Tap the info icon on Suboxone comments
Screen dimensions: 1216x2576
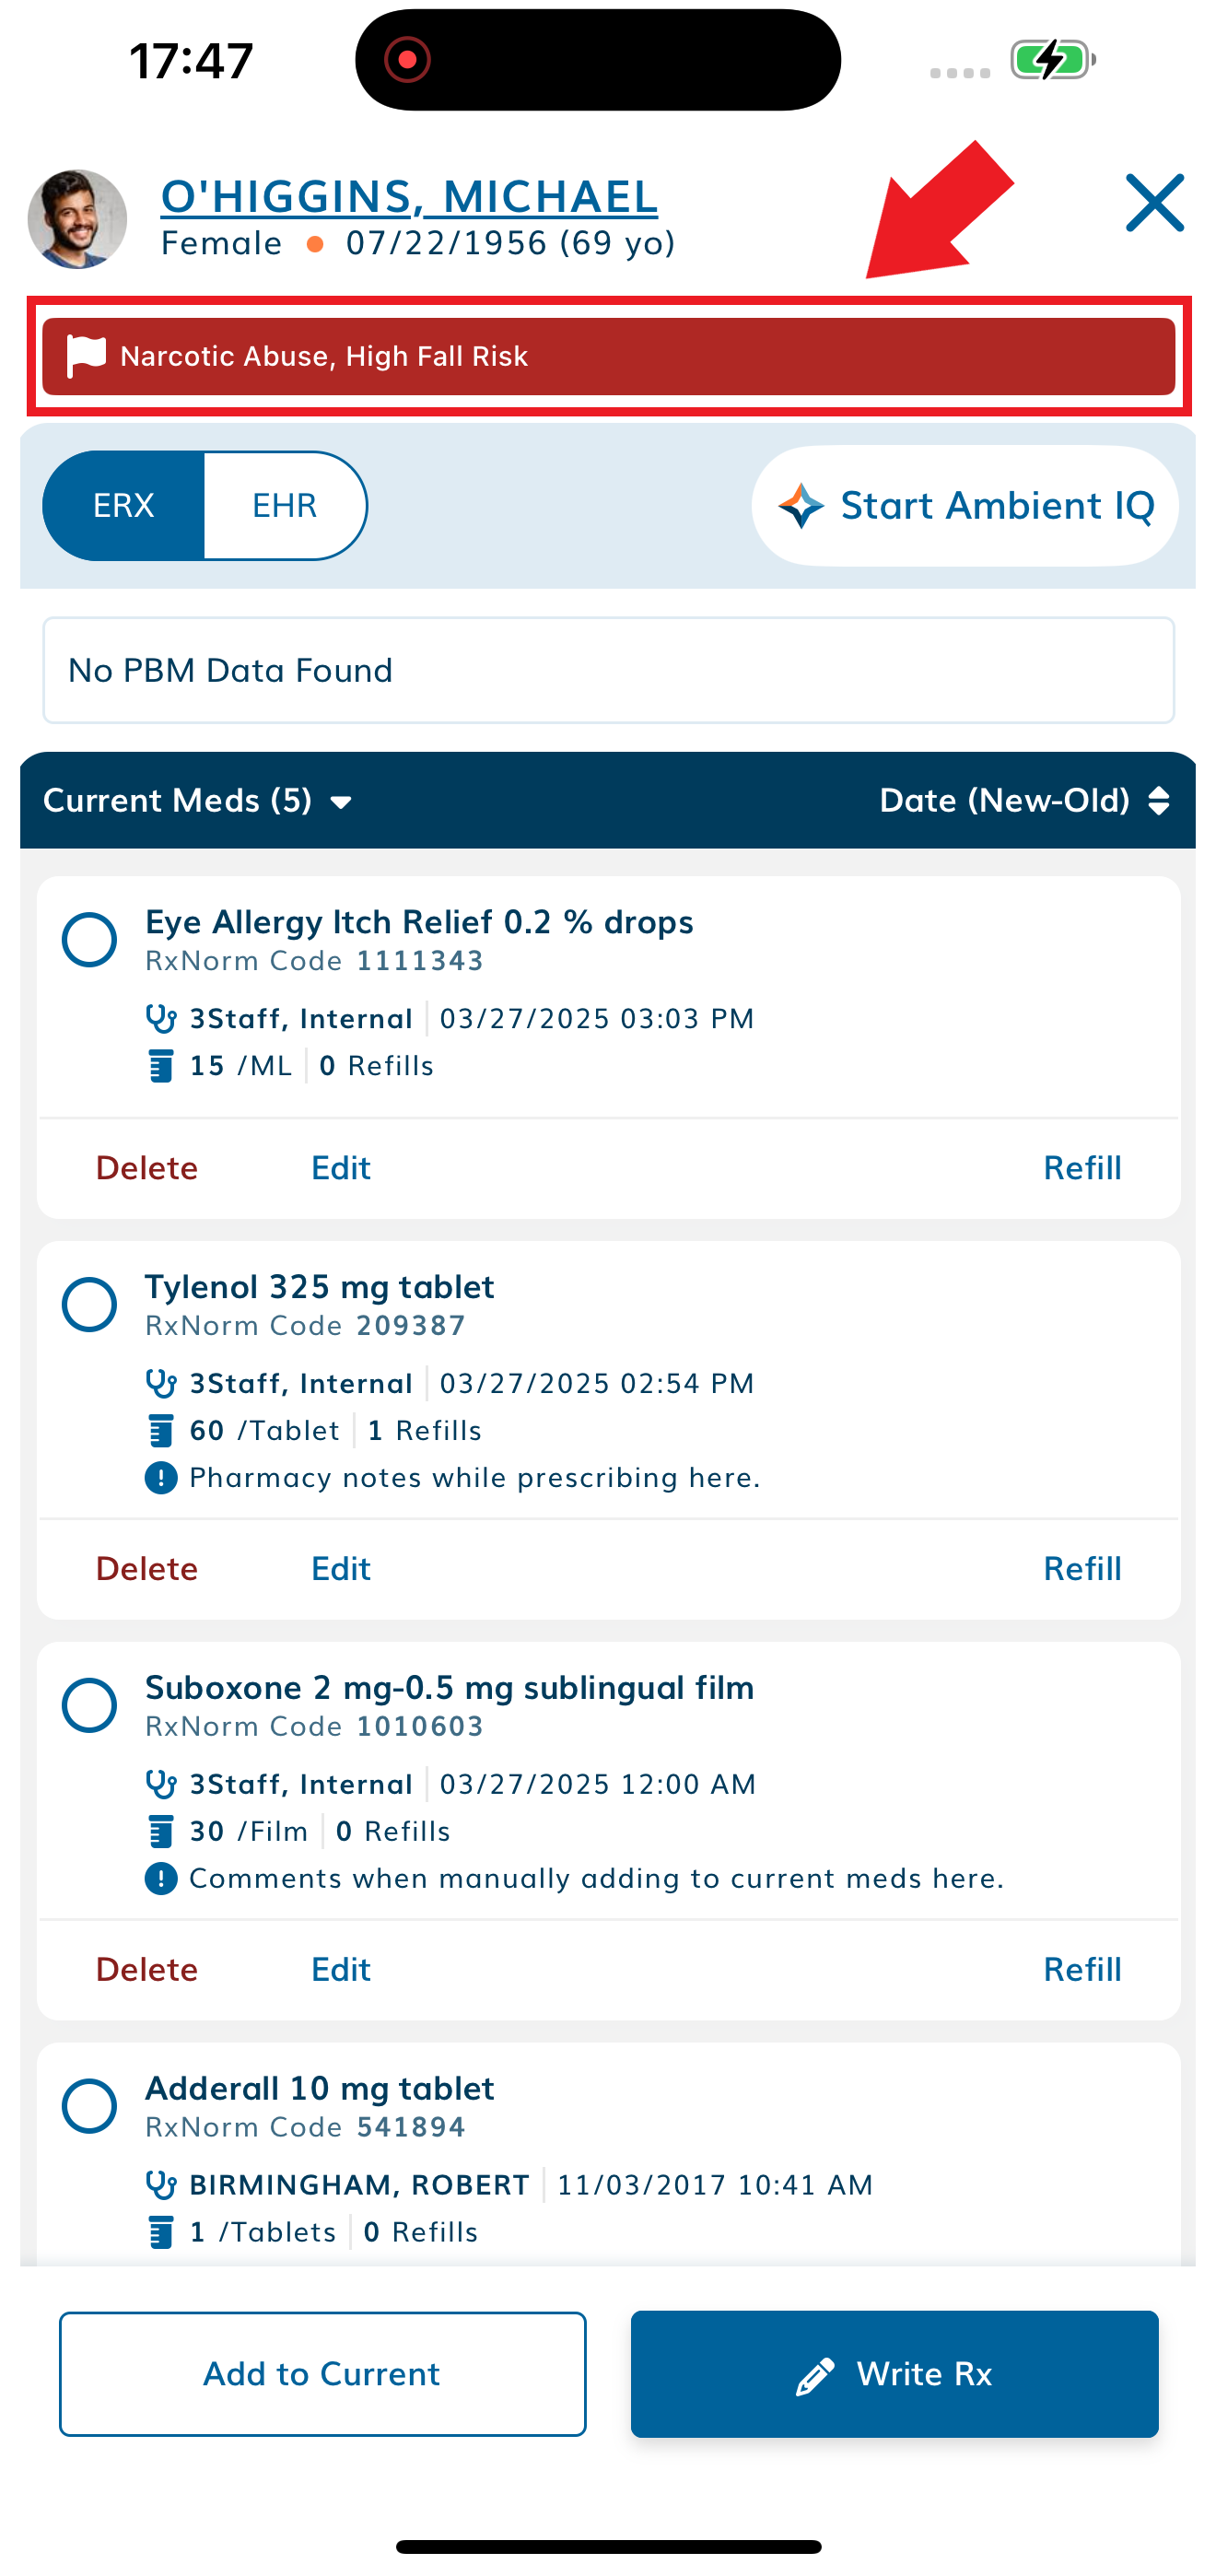160,1878
